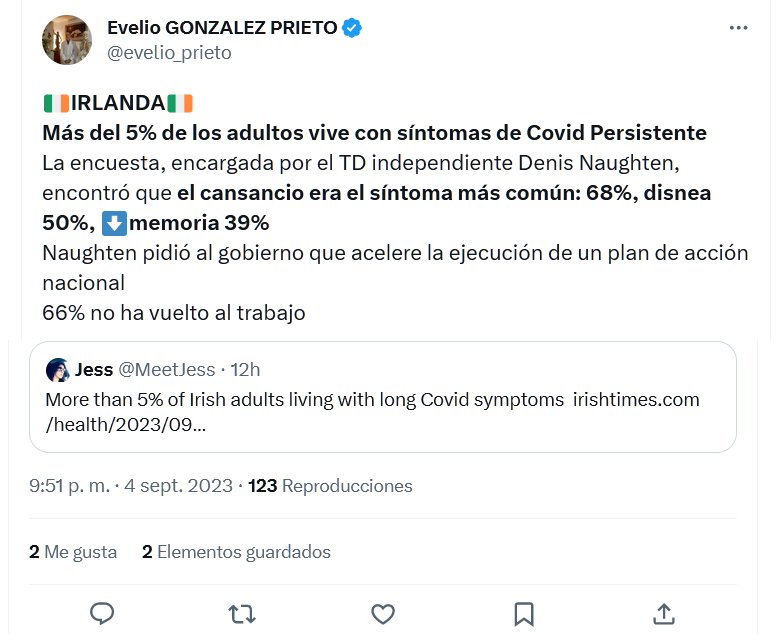This screenshot has height=634, width=782.
Task: Open the three-dot more options menu
Action: coord(738,28)
